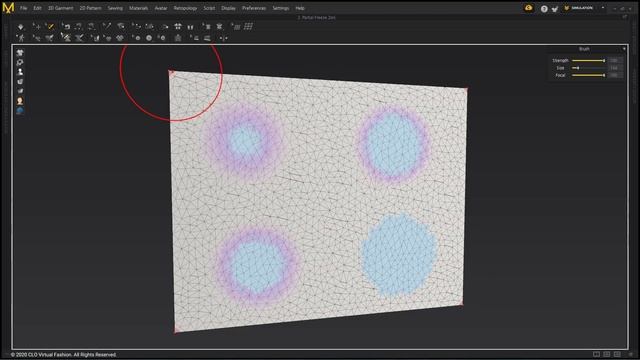Click the two-pins toolbar icon
This screenshot has height=360, width=640.
[x=190, y=27]
